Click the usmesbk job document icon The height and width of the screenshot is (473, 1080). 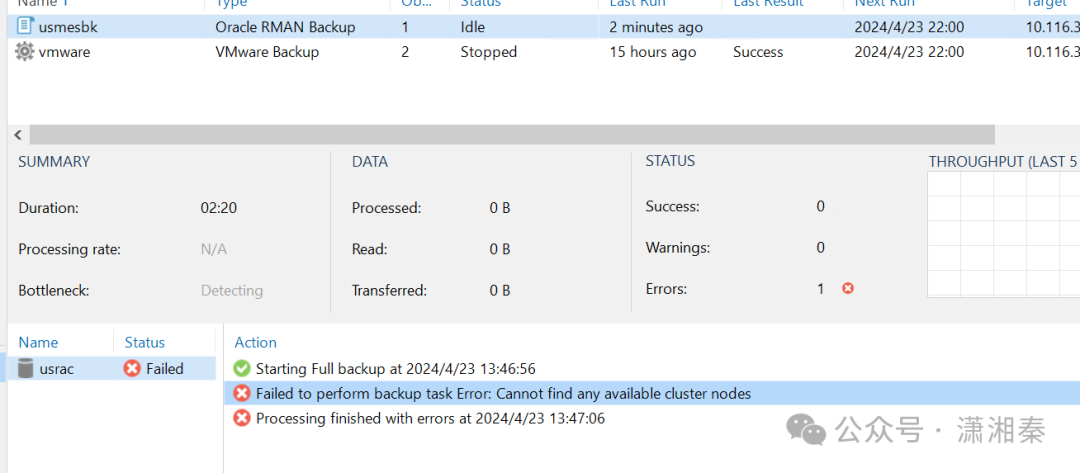pyautogui.click(x=25, y=27)
